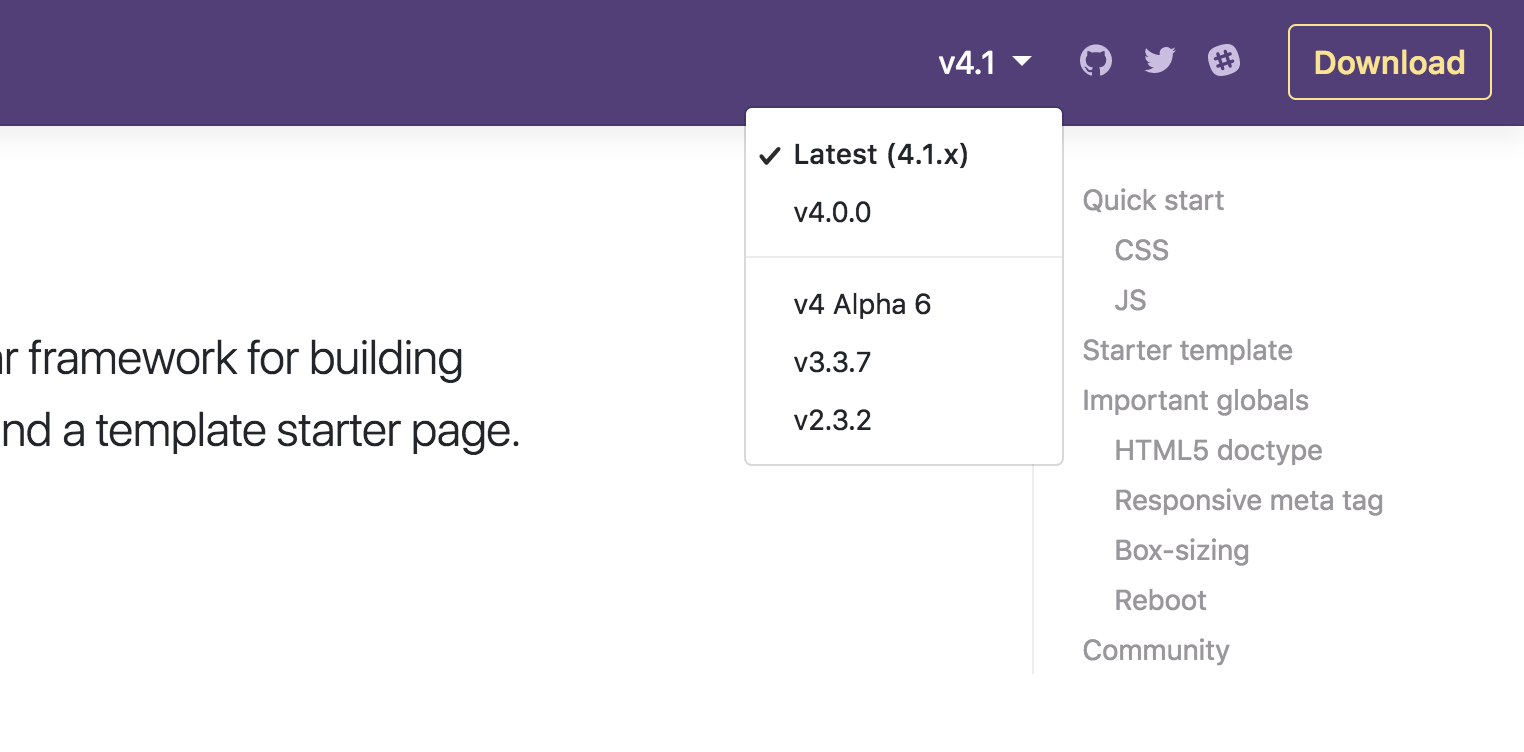The image size is (1524, 752).
Task: Jump to Community section
Action: pyautogui.click(x=1156, y=650)
